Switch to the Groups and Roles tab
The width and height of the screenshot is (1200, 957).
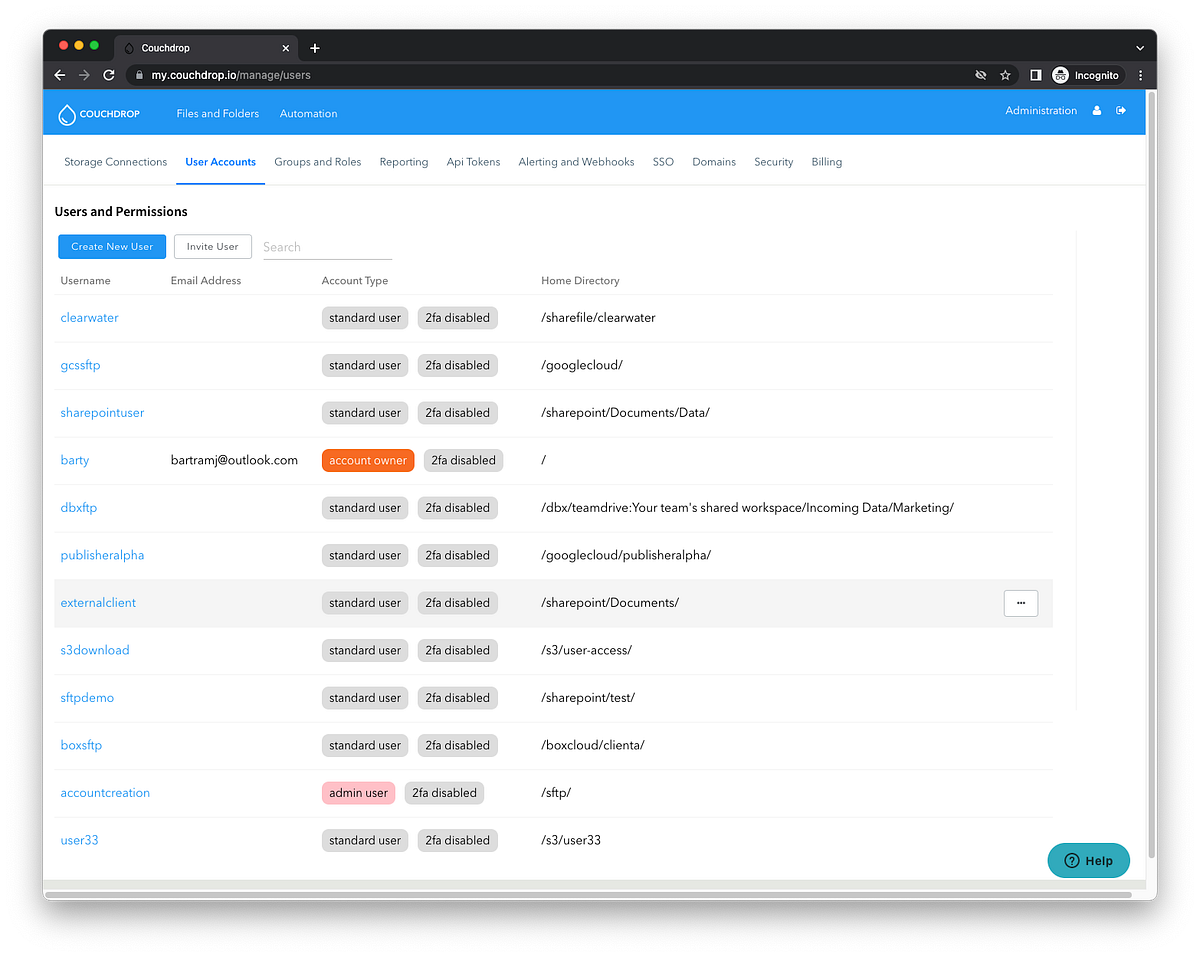(x=317, y=161)
